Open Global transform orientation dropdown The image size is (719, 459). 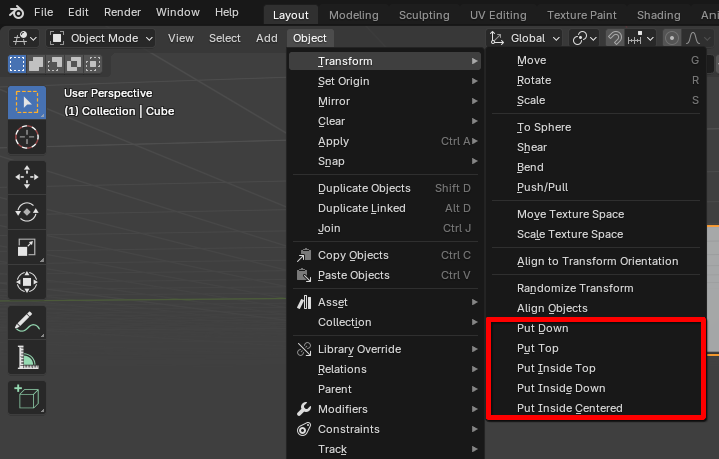point(525,38)
